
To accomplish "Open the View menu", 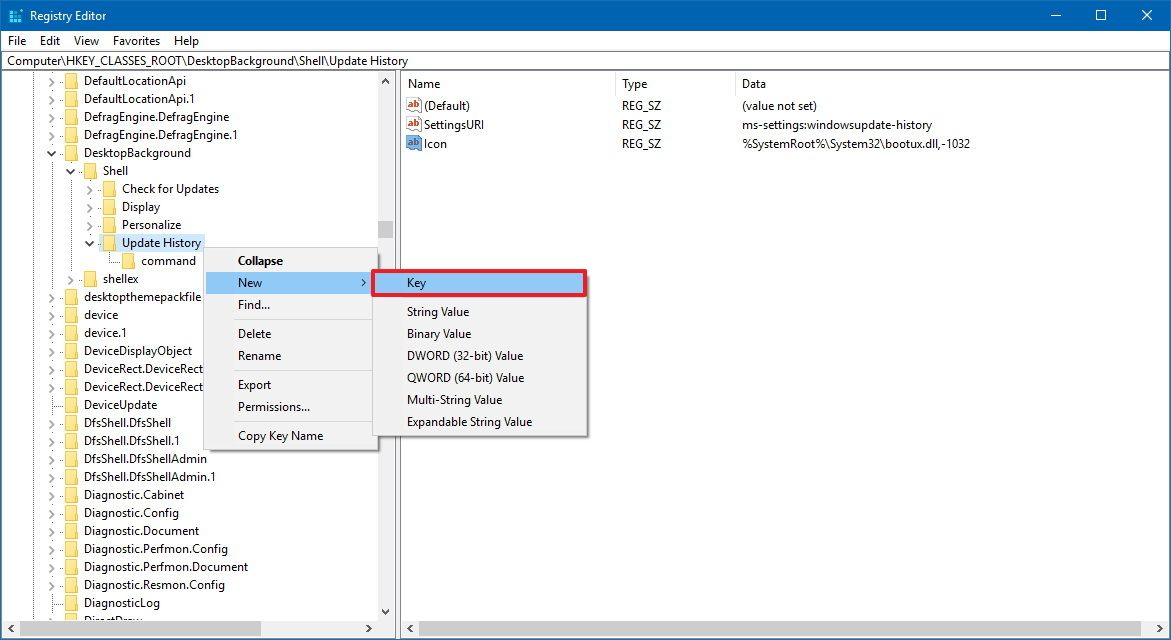I will (x=86, y=41).
